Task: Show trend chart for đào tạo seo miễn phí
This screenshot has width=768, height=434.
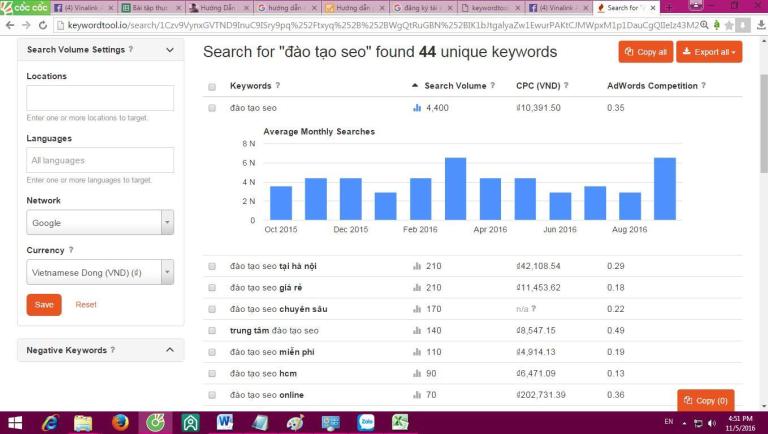Action: [417, 352]
